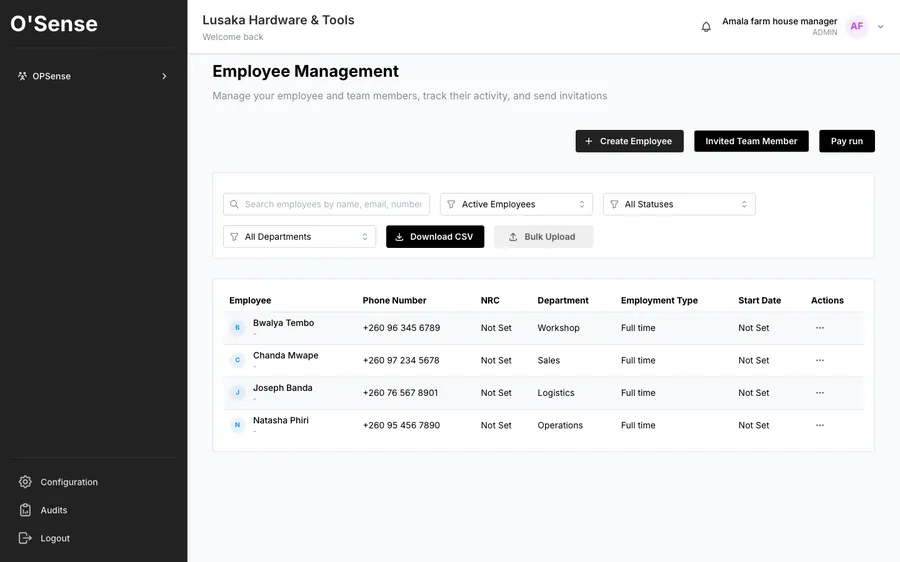900x562 pixels.
Task: Click the Department column header
Action: pyautogui.click(x=562, y=300)
